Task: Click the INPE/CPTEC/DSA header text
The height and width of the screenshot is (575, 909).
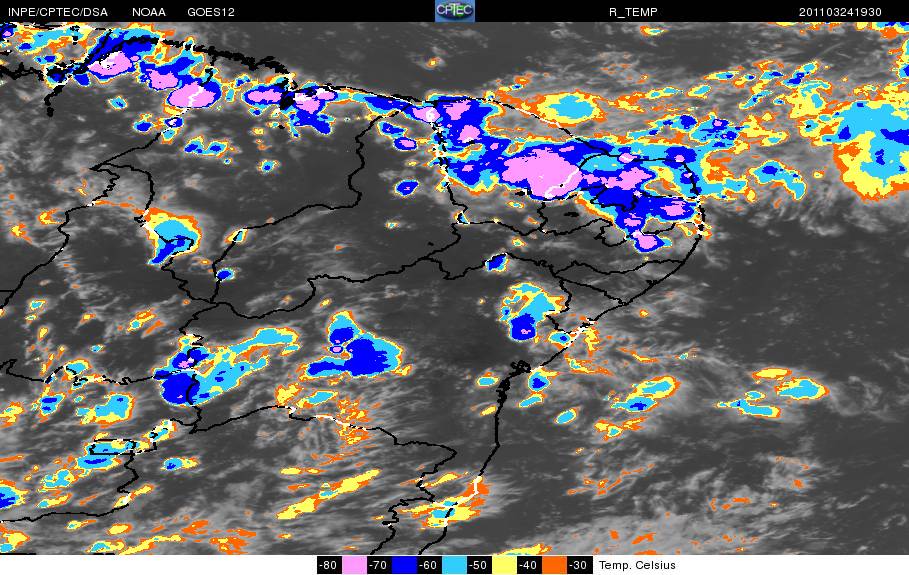Action: [57, 12]
